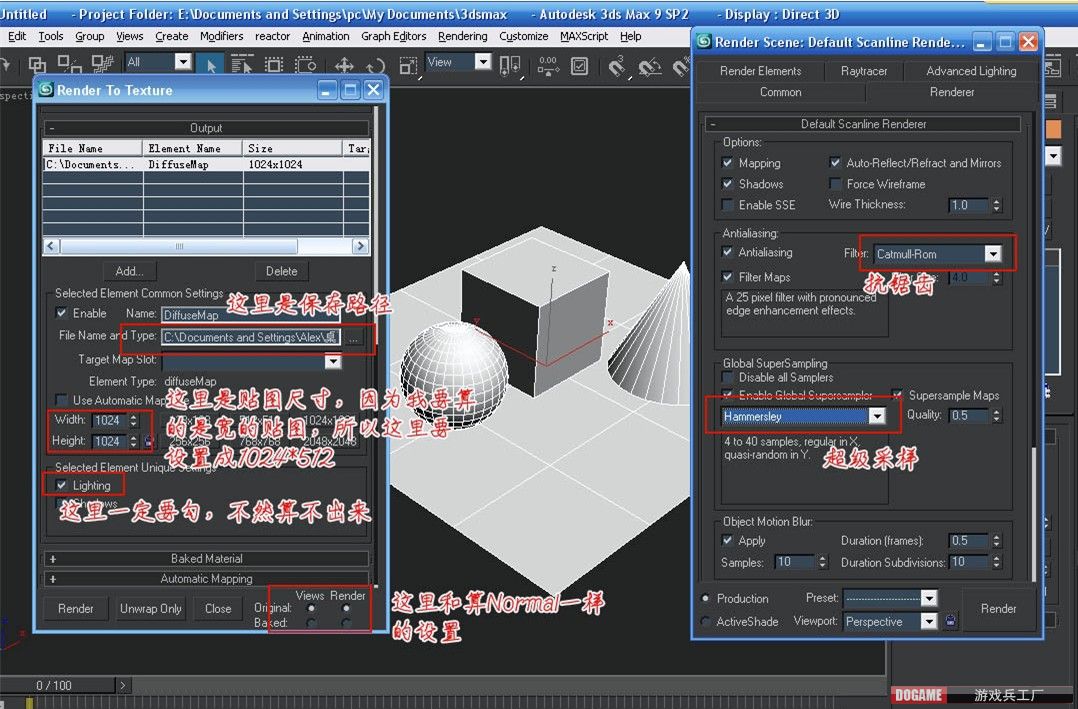Toggle the Keyboard Shortcut Override icon

pyautogui.click(x=580, y=65)
